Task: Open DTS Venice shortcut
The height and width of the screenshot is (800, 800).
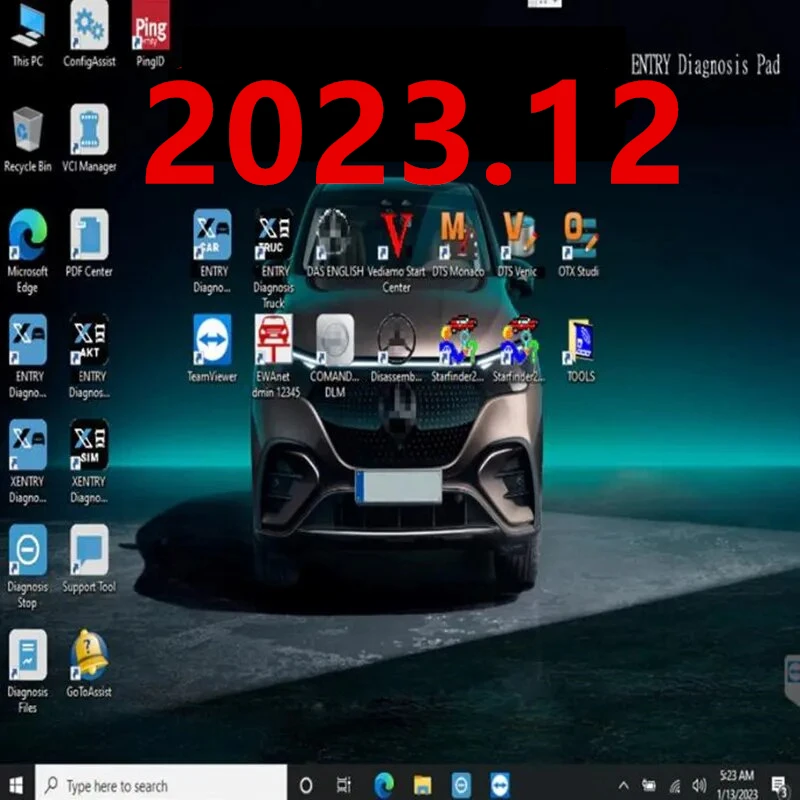Action: [x=517, y=243]
